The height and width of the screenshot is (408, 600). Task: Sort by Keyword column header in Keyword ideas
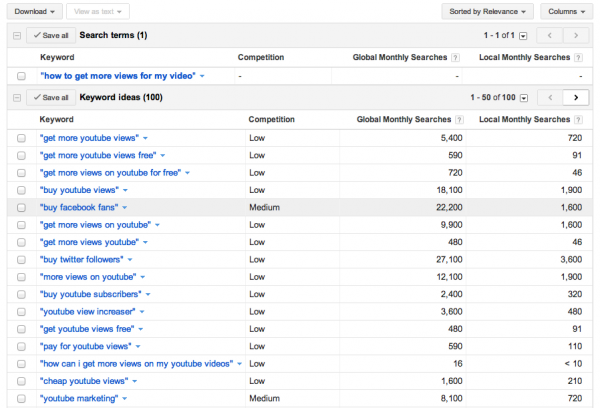[57, 118]
